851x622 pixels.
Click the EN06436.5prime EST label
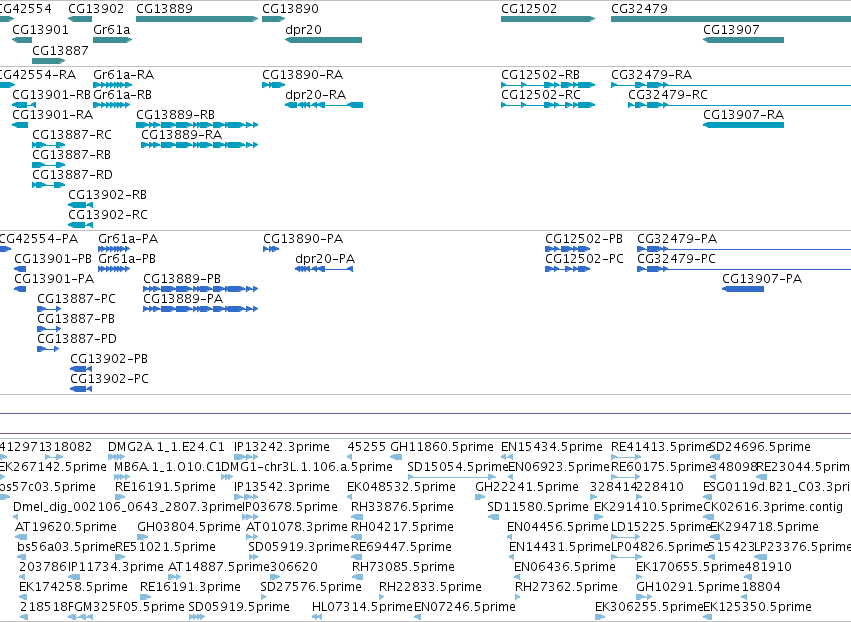[565, 567]
